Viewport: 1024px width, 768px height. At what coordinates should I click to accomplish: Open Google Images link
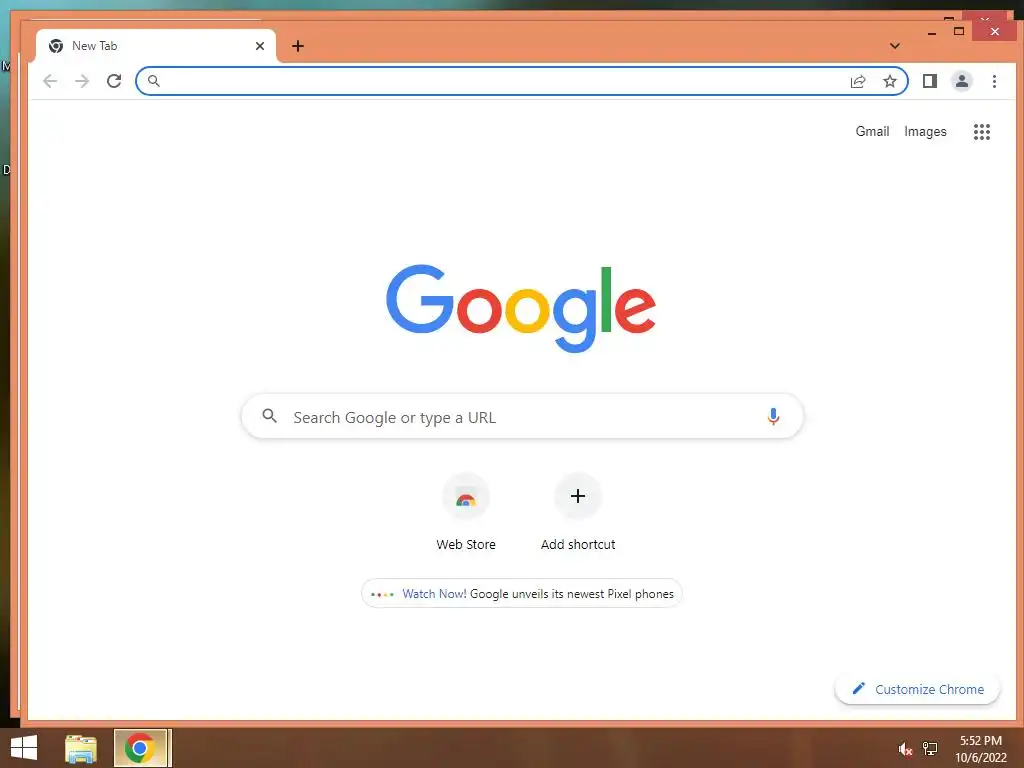click(x=925, y=131)
